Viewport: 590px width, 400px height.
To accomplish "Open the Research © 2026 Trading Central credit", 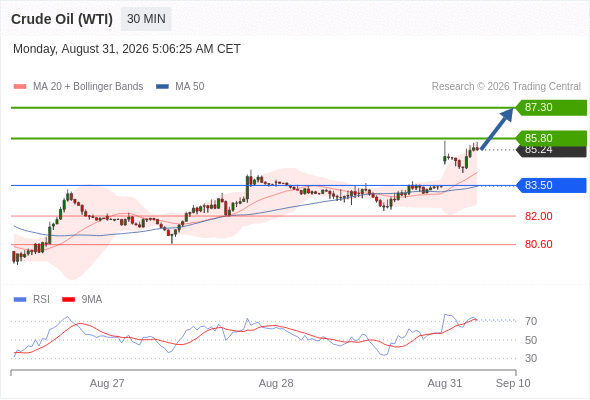I will pos(506,87).
